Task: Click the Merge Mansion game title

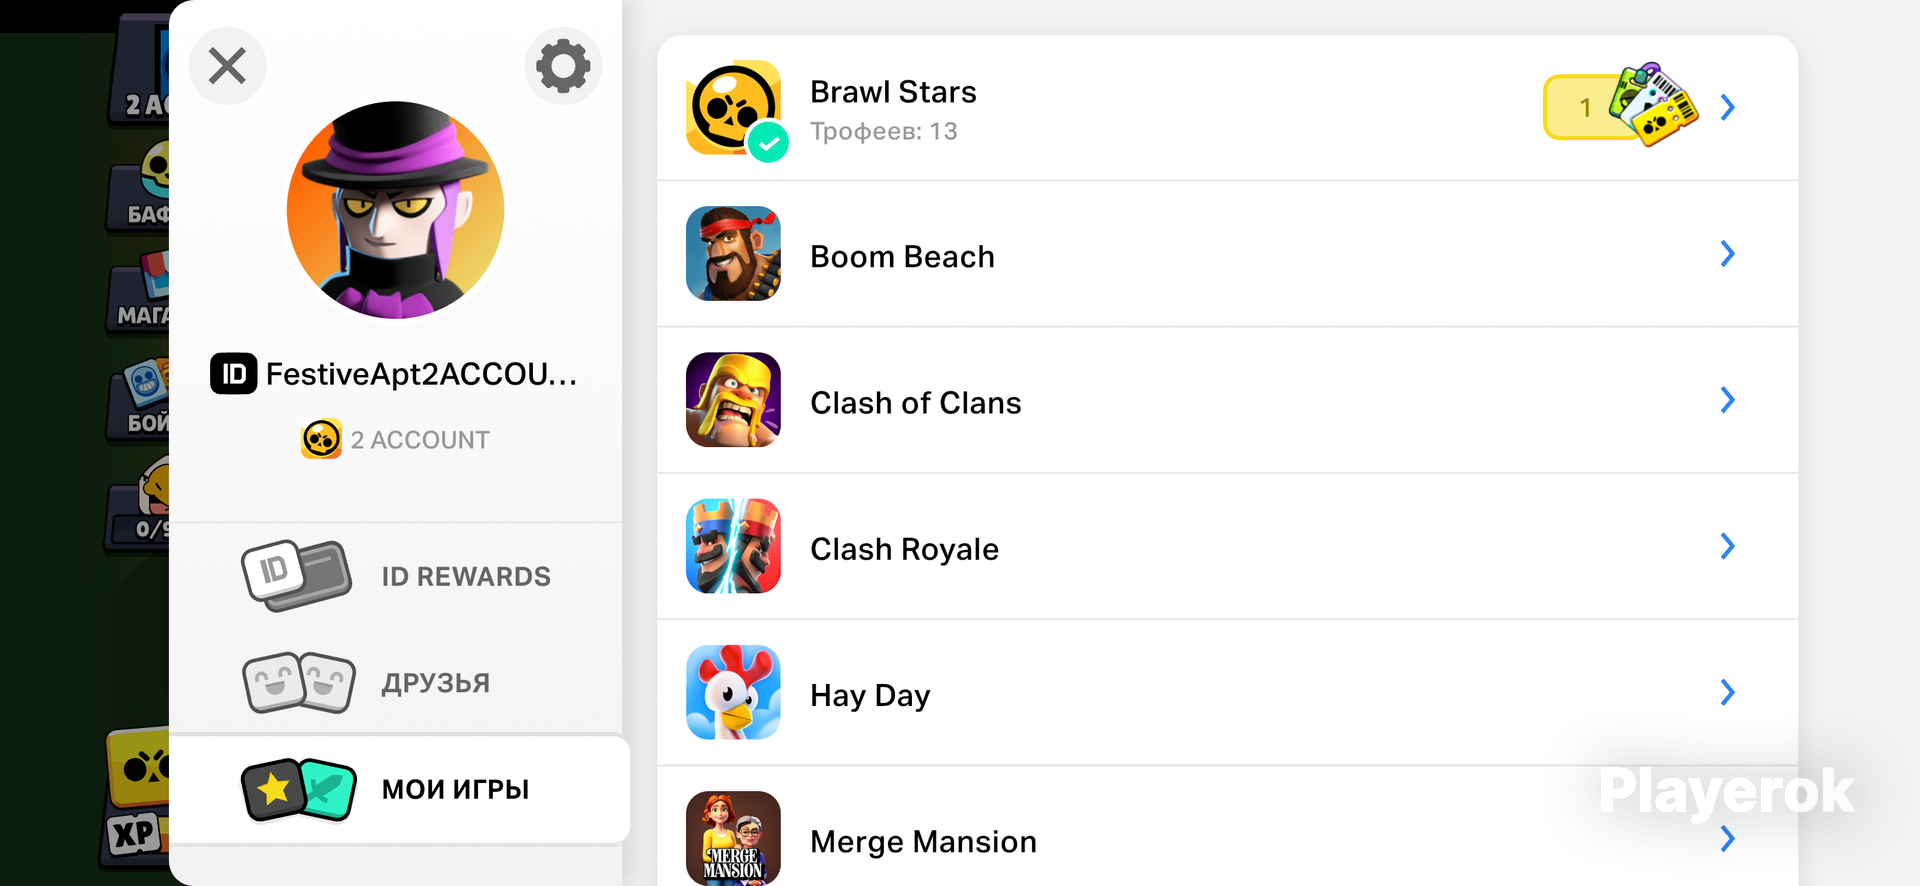Action: (x=923, y=842)
